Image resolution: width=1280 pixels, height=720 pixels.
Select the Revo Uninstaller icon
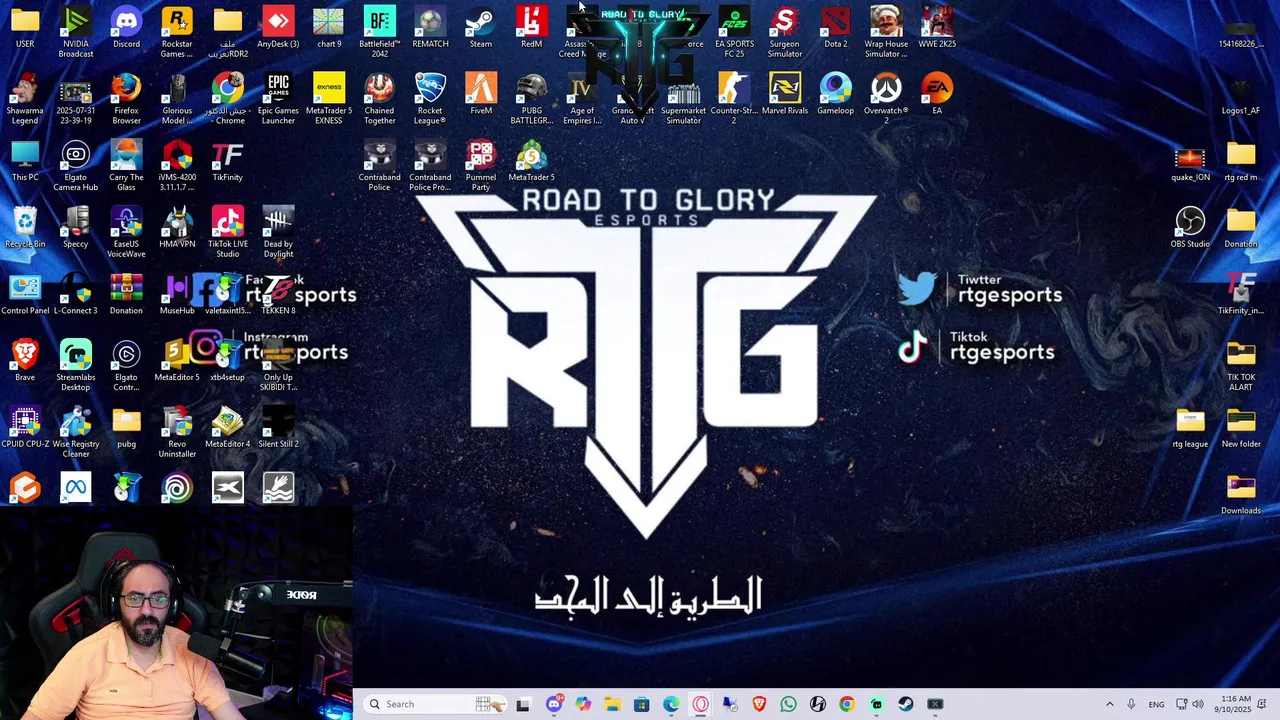click(x=177, y=432)
